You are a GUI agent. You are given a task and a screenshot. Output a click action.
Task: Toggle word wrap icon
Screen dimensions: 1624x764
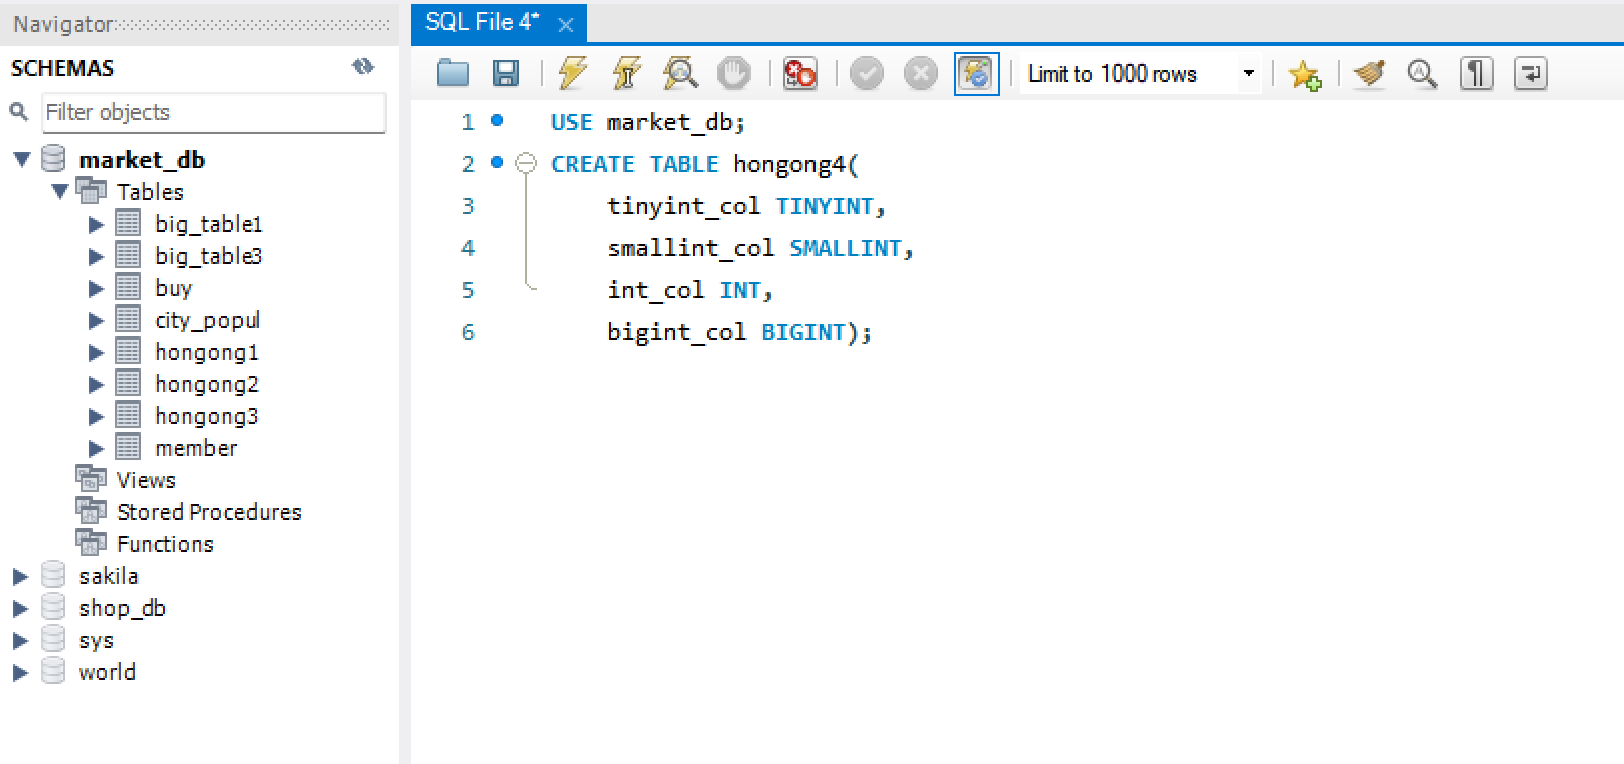pyautogui.click(x=1531, y=74)
